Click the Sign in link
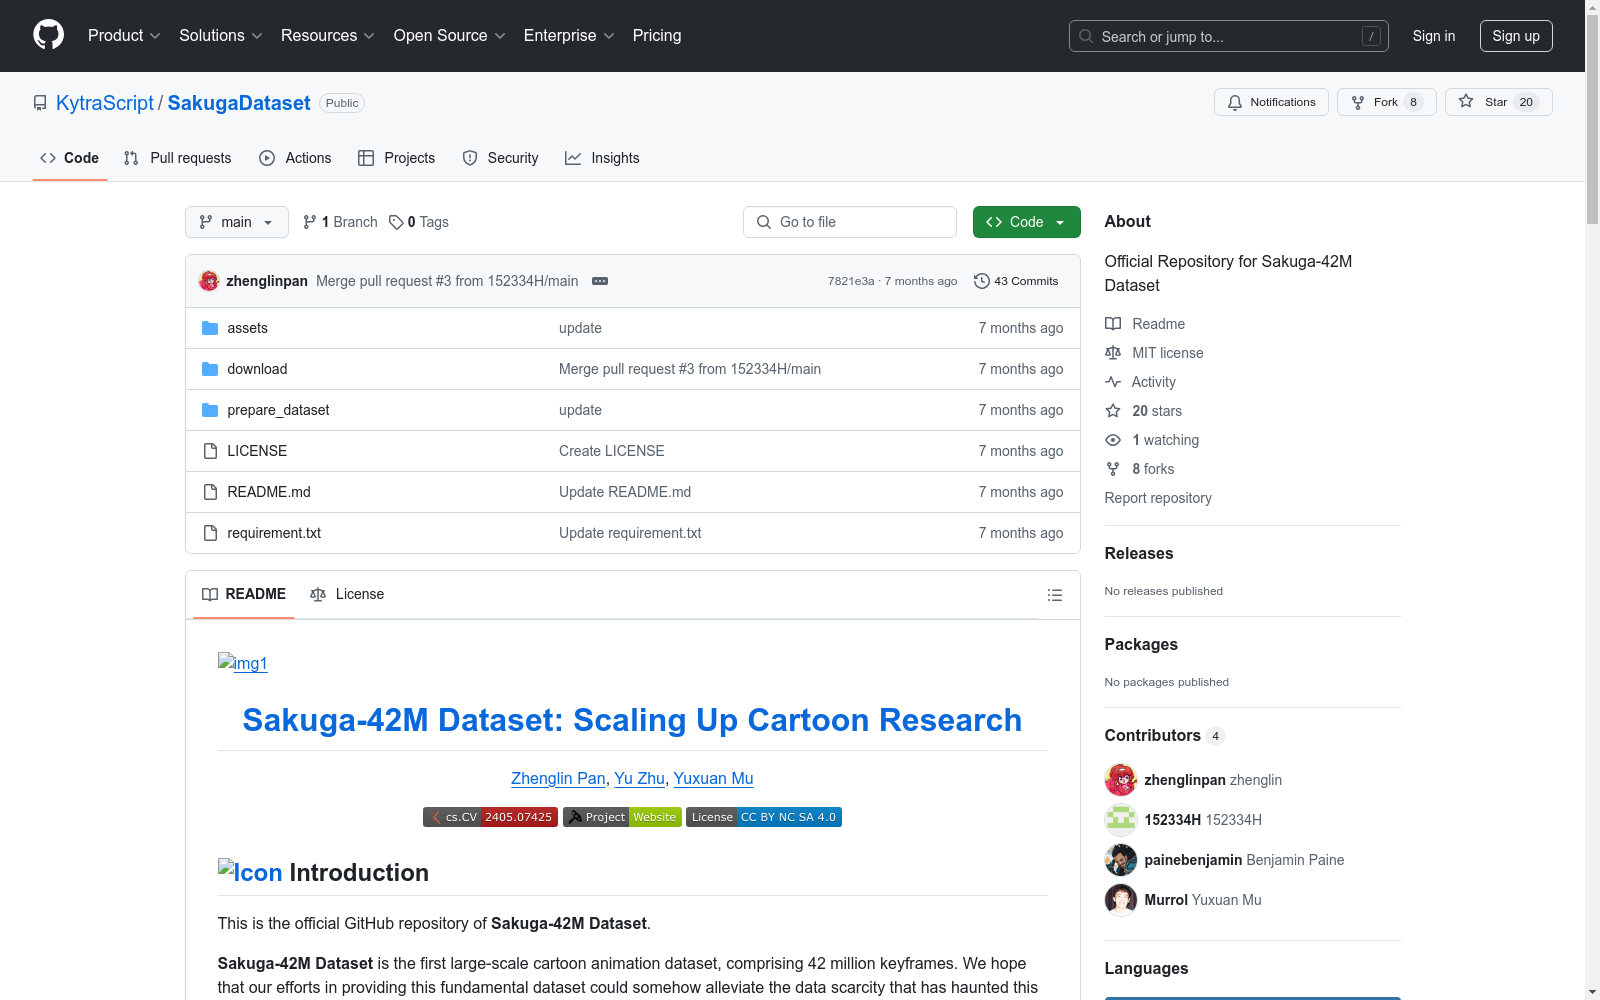 1433,36
